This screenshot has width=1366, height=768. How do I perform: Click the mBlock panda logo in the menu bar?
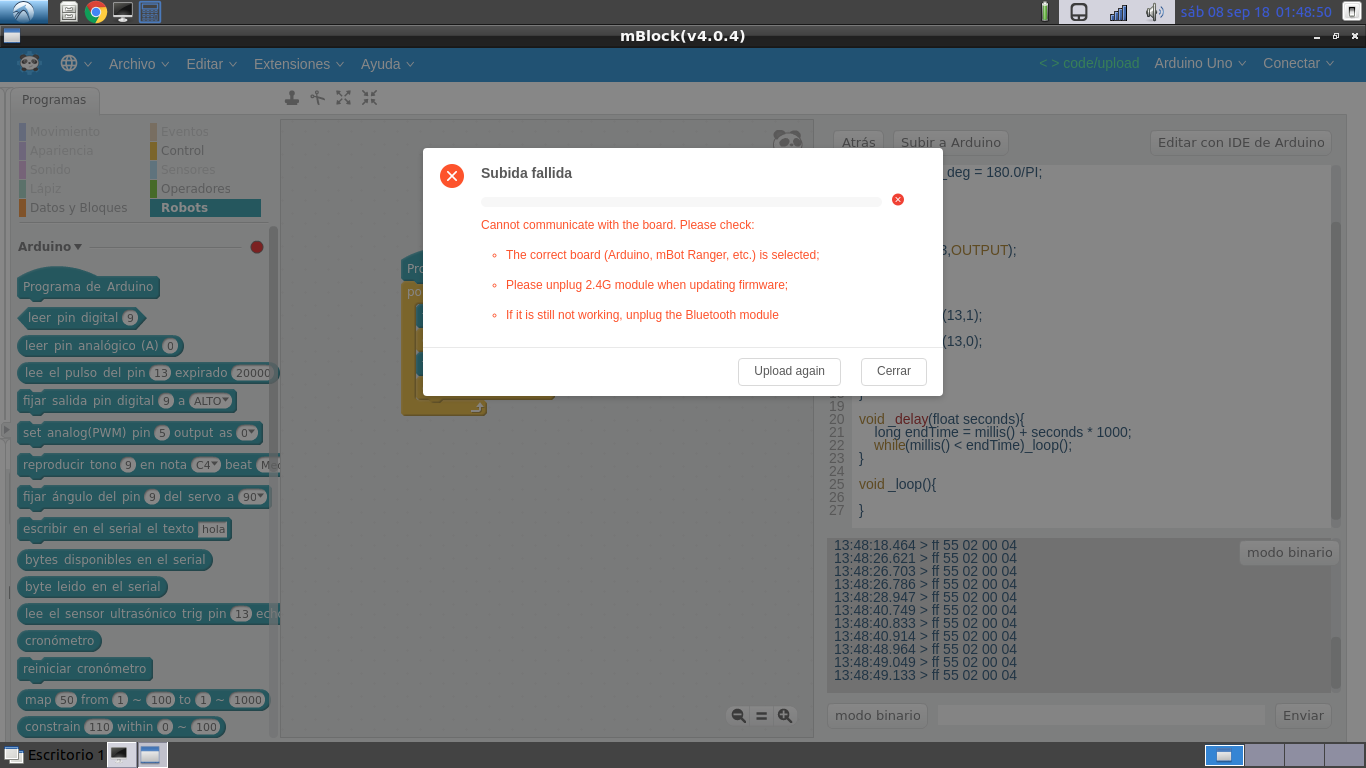pos(29,63)
